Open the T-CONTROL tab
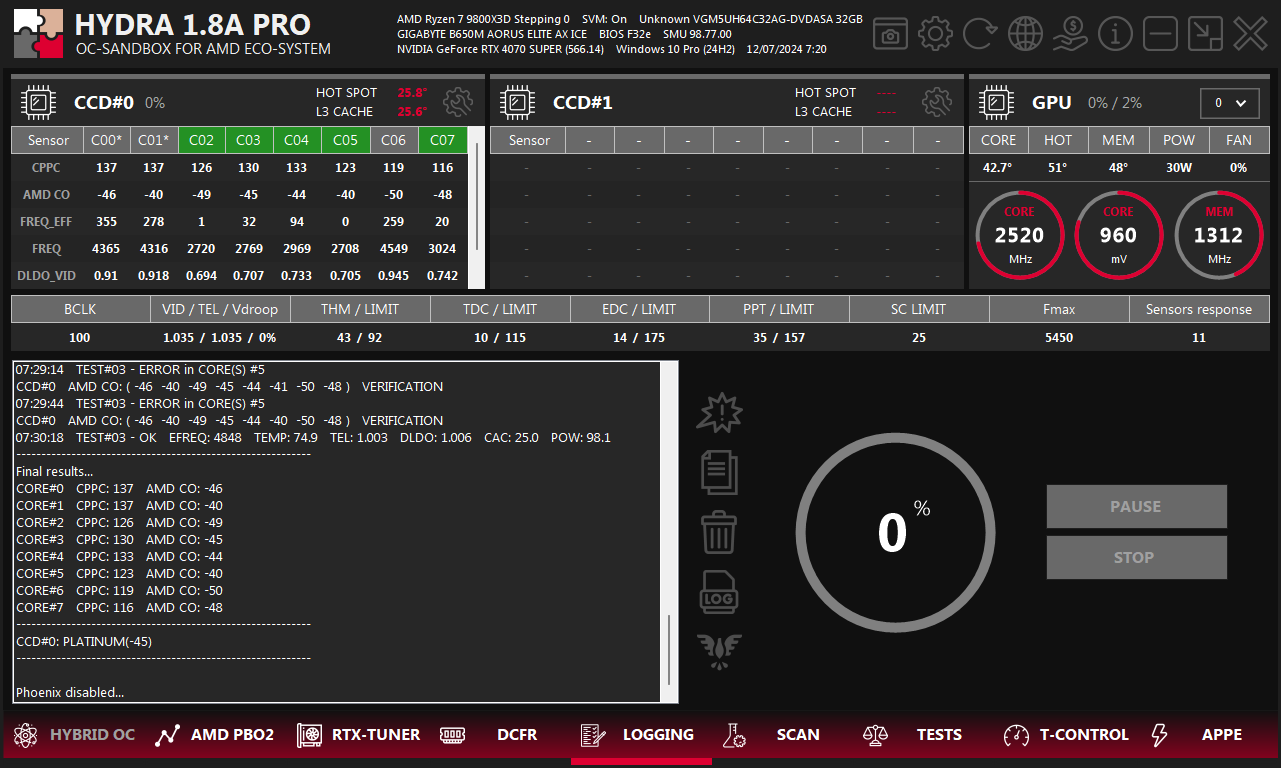 [x=1066, y=735]
